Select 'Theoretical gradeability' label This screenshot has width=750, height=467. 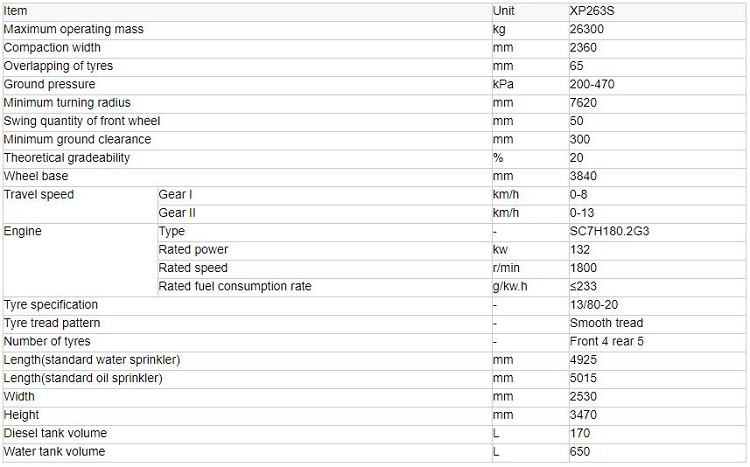click(67, 158)
